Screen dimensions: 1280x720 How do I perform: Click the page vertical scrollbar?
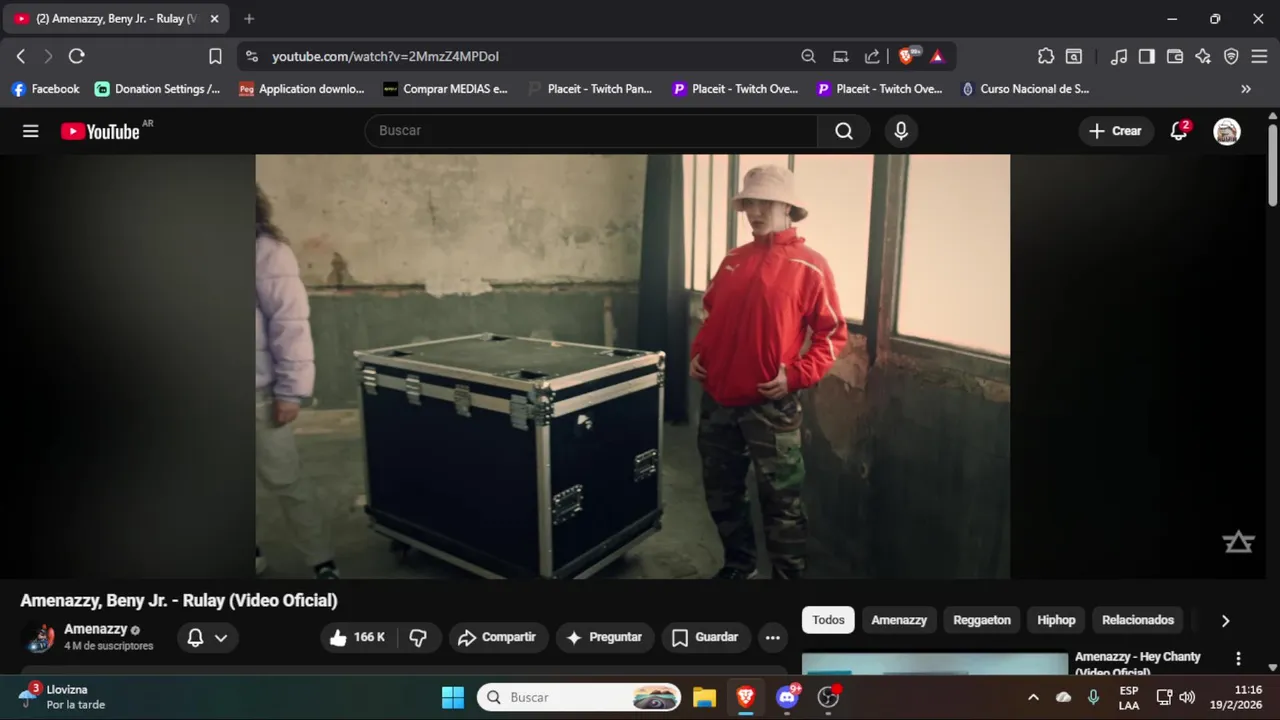1272,166
